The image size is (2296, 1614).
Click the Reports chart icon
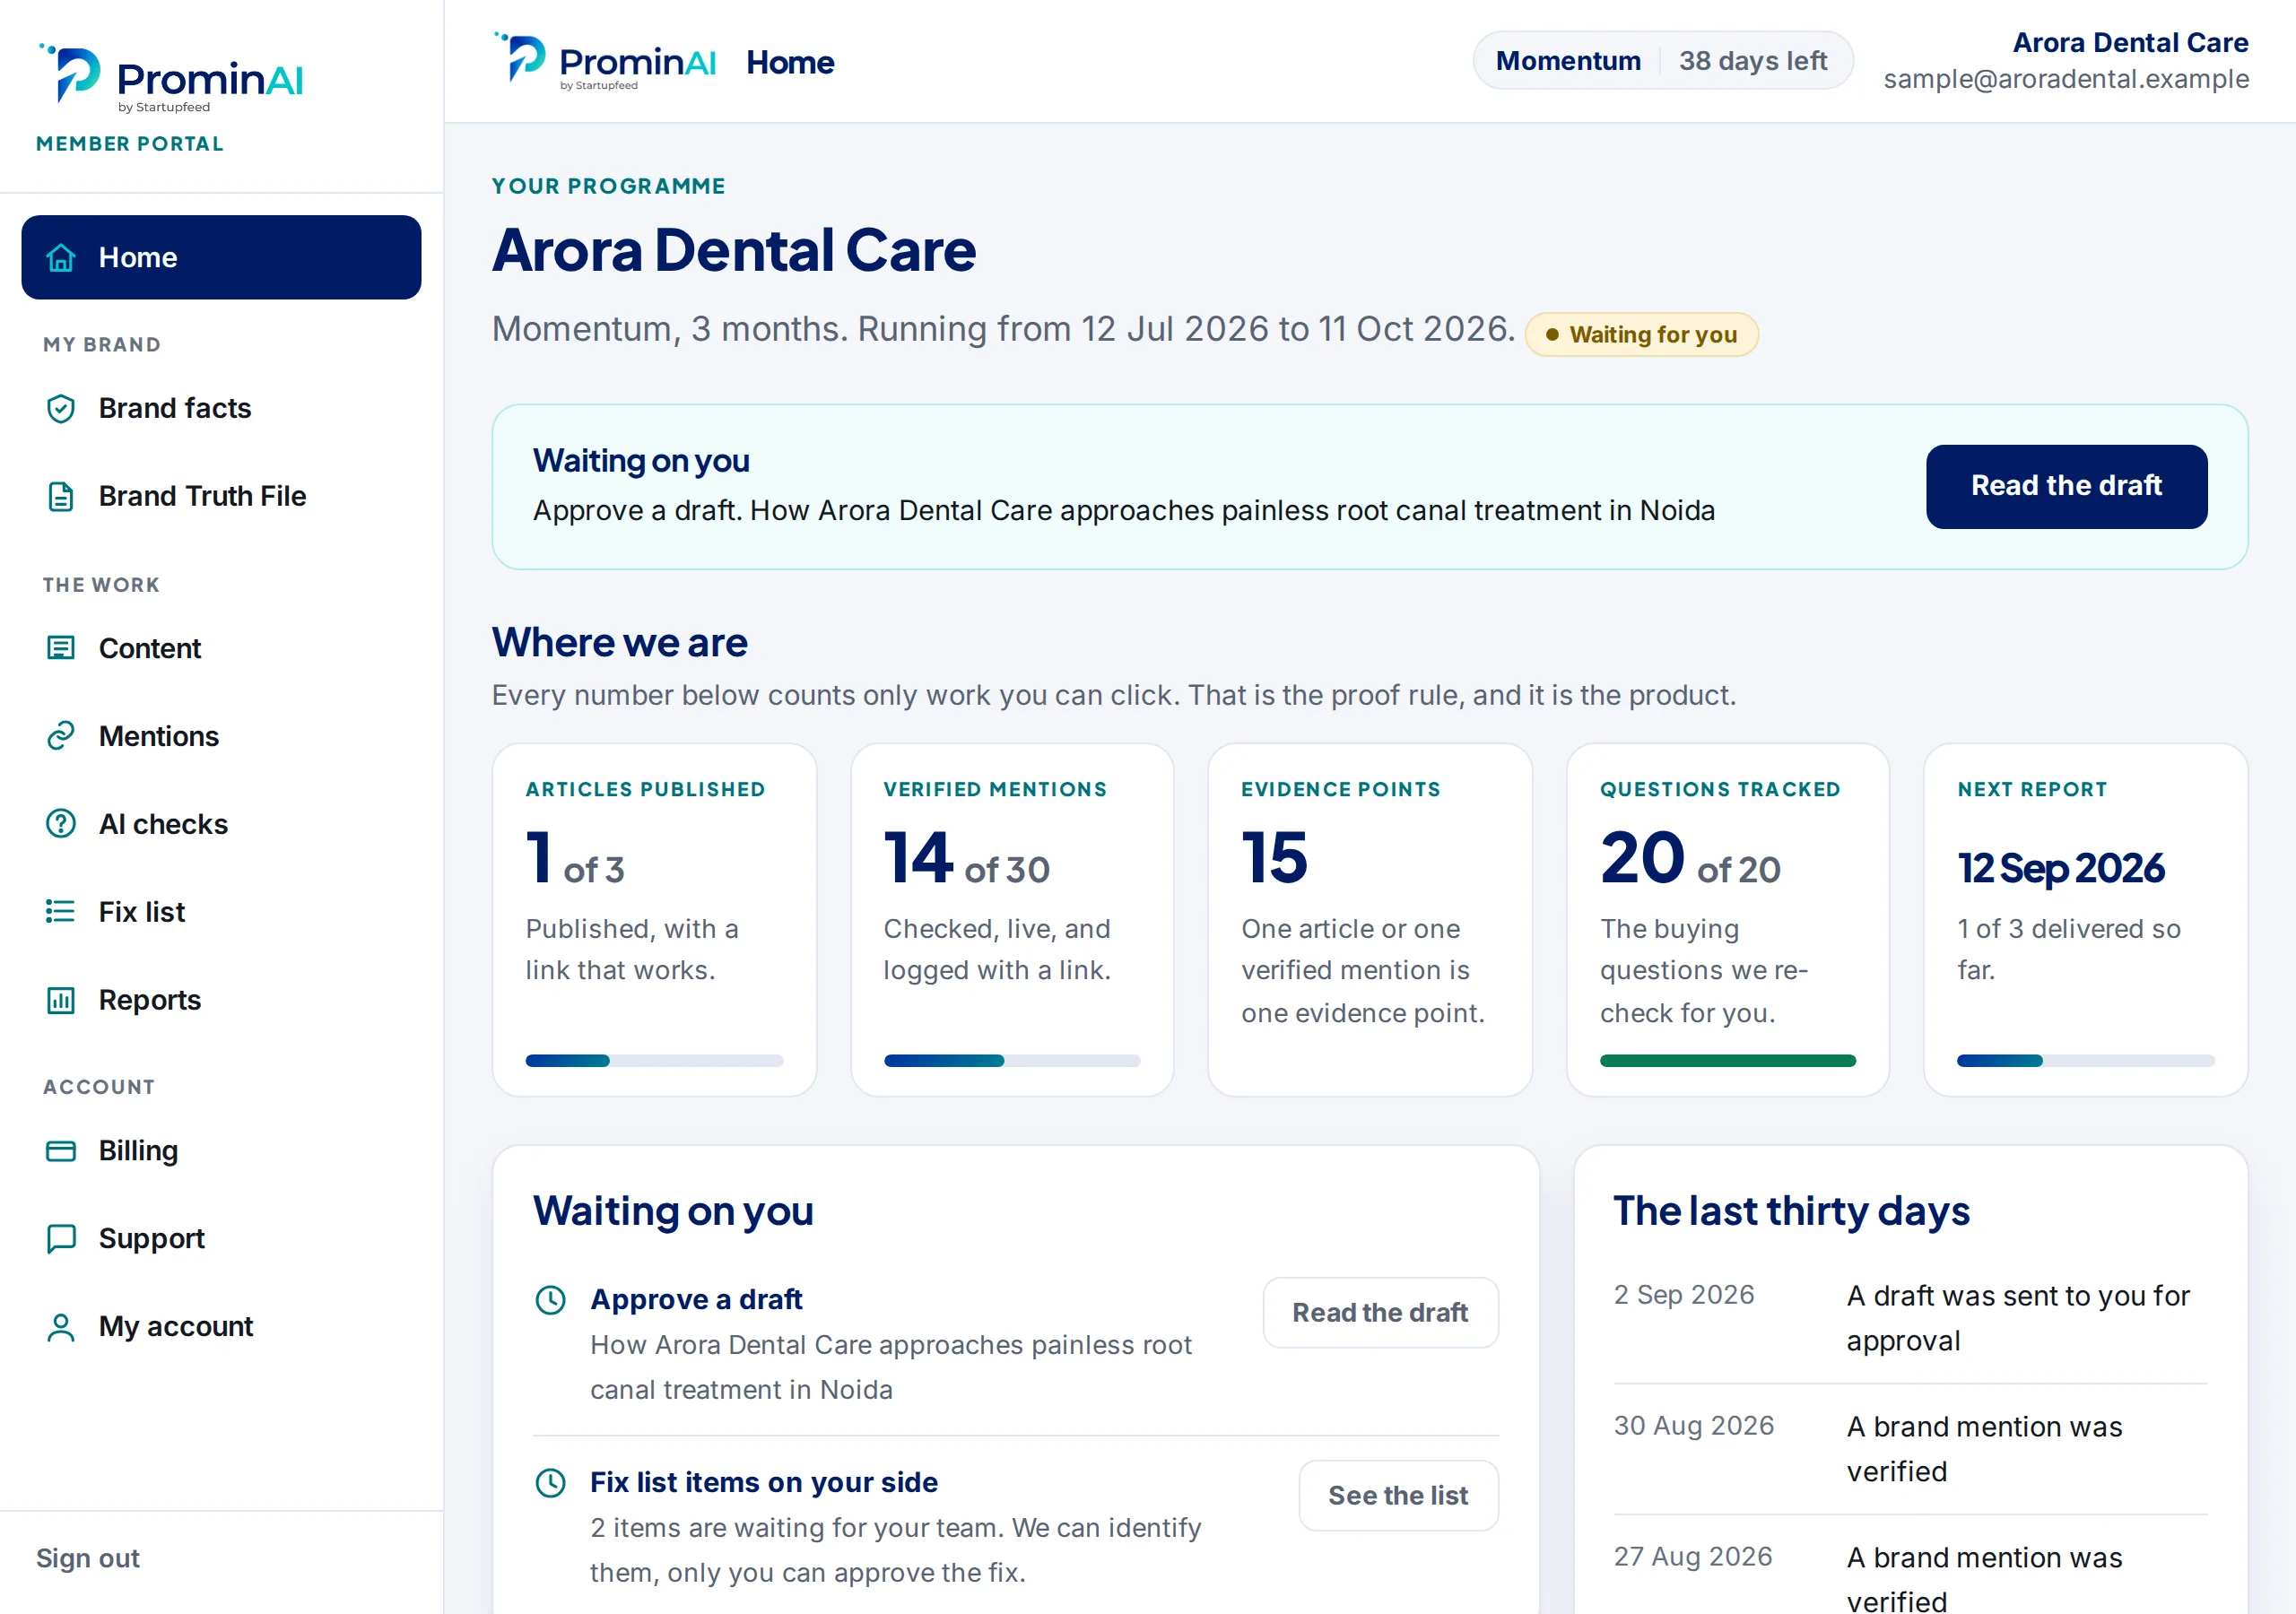coord(61,1000)
